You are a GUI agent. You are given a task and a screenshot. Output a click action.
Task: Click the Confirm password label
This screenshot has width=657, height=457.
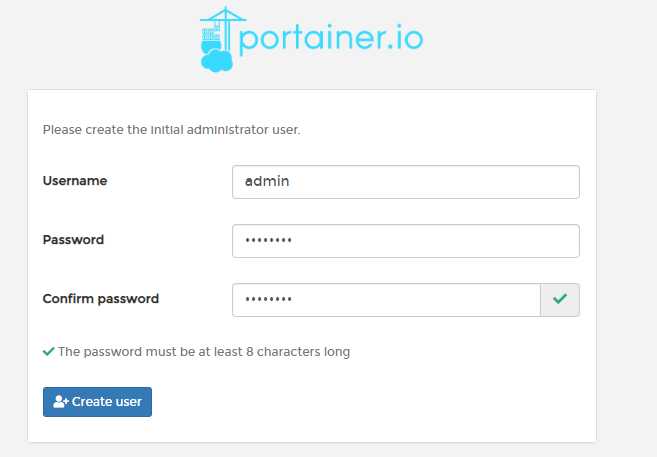click(x=100, y=298)
